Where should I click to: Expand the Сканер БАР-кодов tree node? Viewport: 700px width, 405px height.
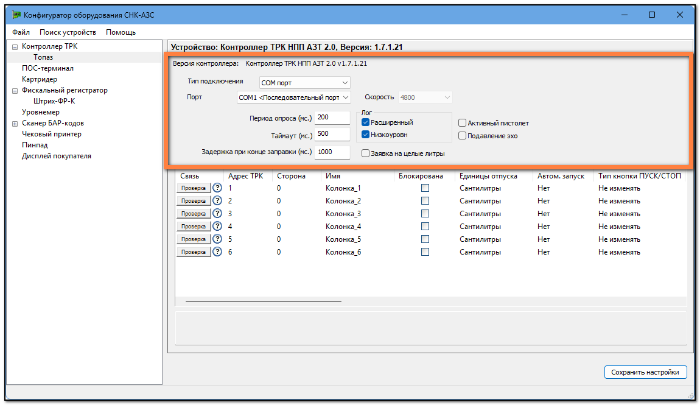click(15, 124)
